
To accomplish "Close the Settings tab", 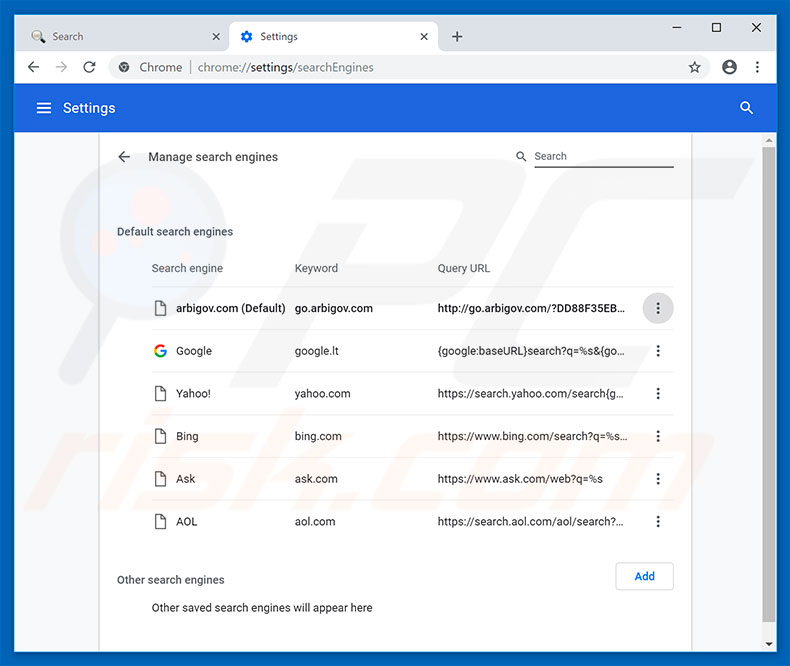I will (x=424, y=36).
